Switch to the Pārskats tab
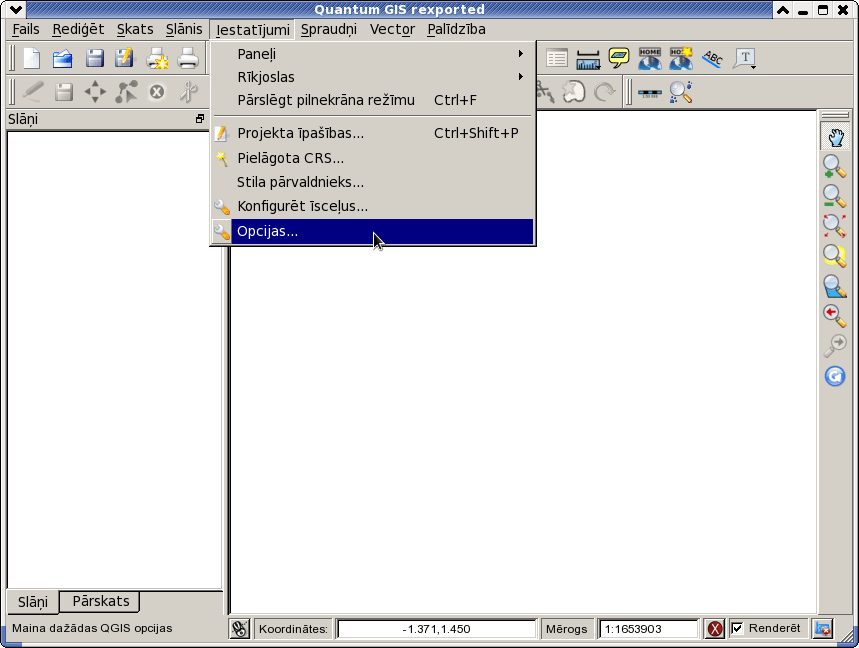 click(100, 601)
